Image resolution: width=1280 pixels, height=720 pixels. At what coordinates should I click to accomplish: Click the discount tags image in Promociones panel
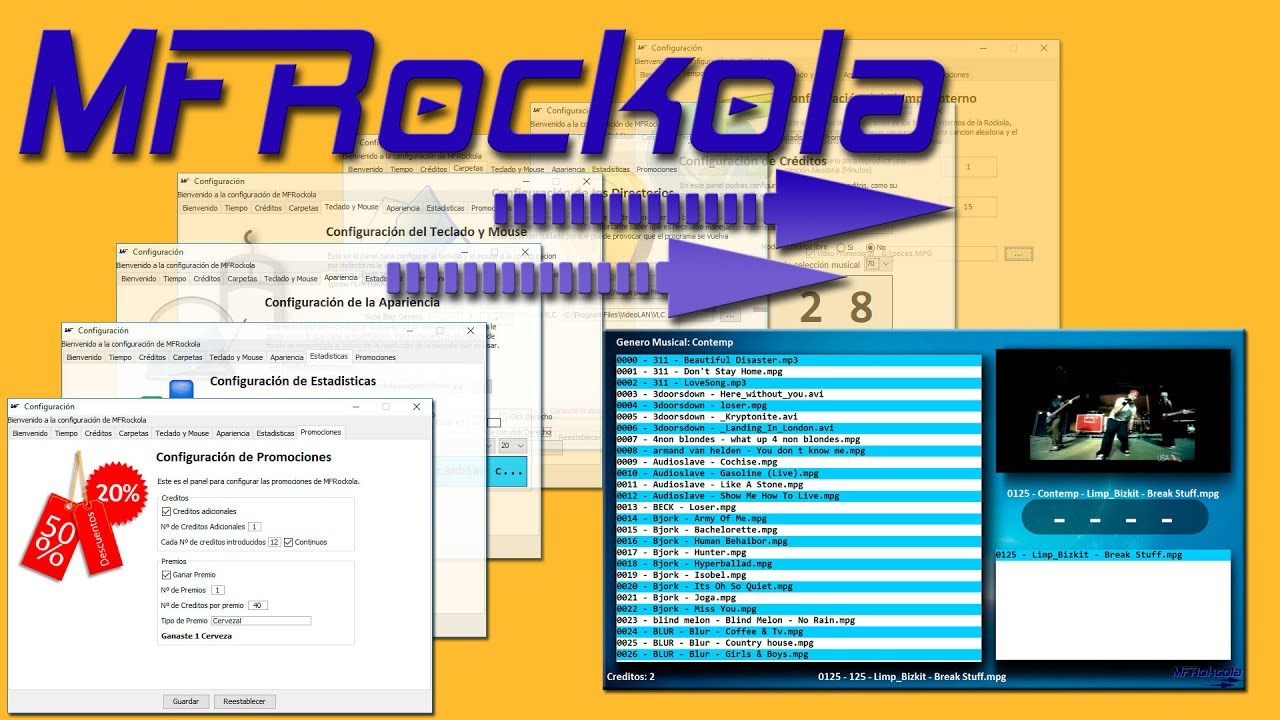coord(85,517)
